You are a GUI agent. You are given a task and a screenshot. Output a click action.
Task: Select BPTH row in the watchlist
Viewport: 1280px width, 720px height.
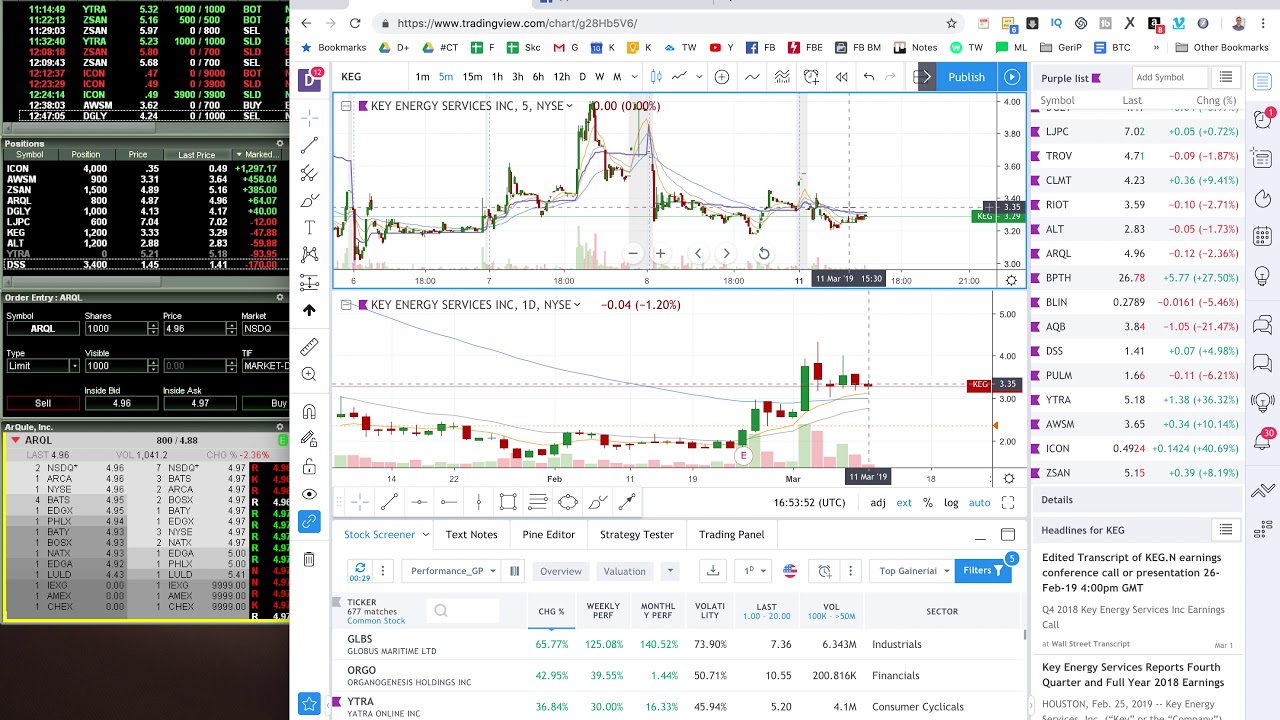[x=1138, y=278]
